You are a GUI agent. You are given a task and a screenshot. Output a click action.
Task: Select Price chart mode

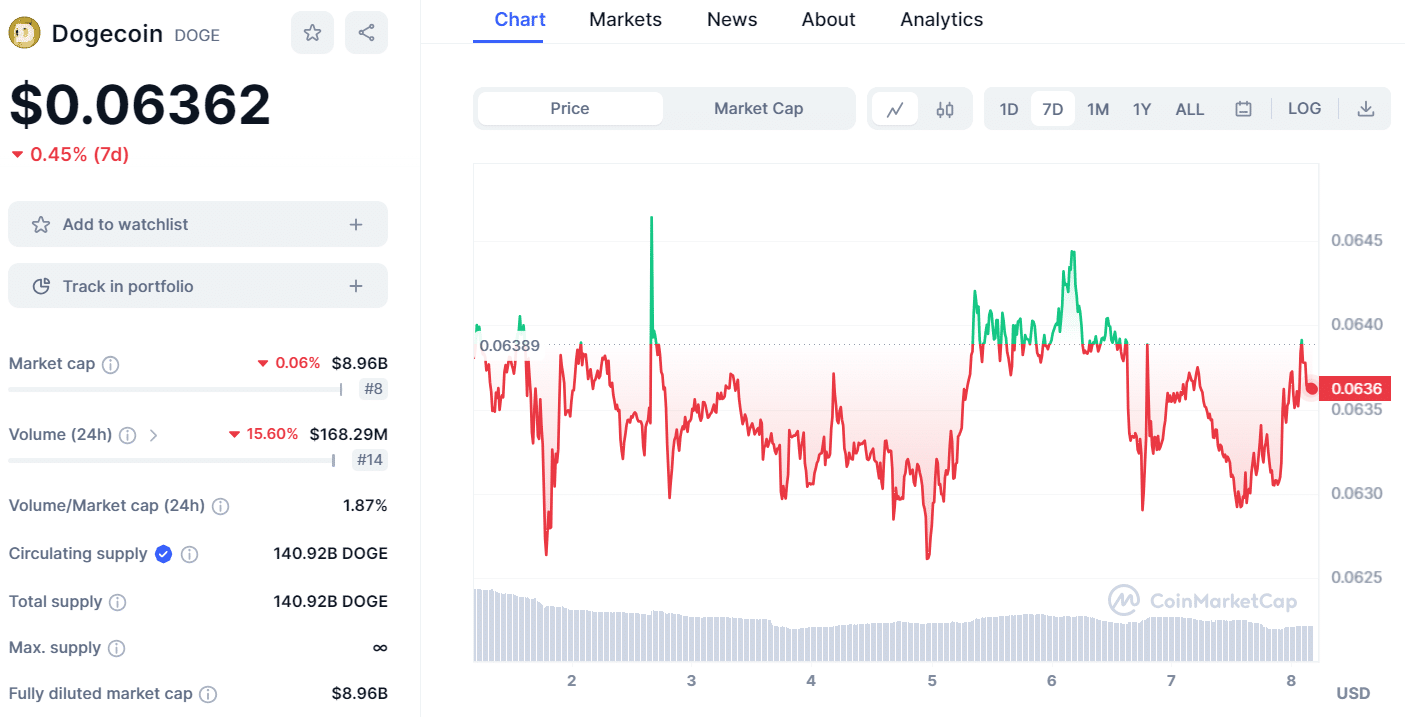[x=570, y=109]
